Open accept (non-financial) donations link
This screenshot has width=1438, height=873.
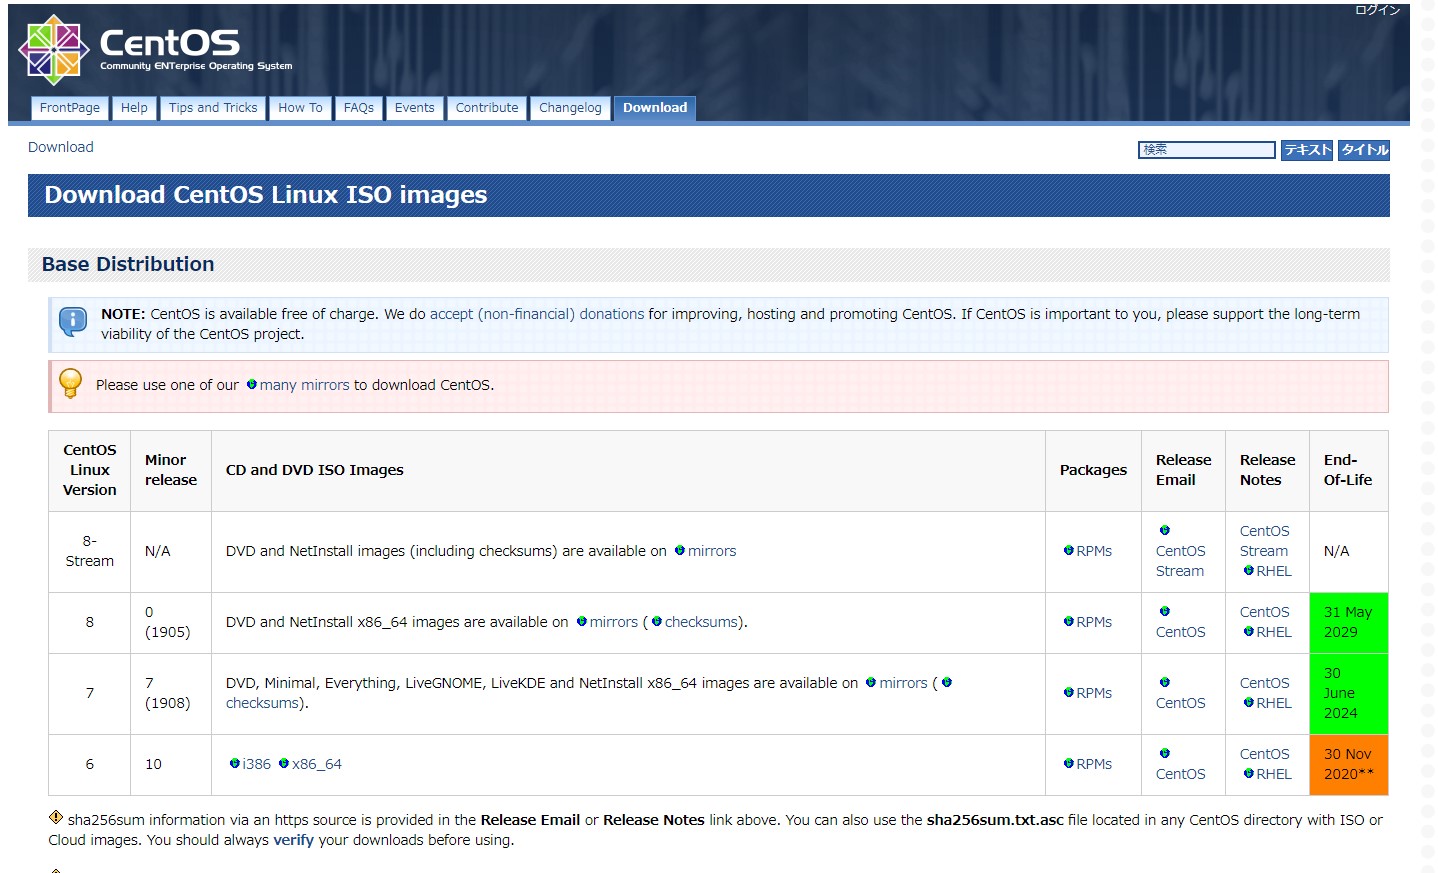[x=537, y=314]
